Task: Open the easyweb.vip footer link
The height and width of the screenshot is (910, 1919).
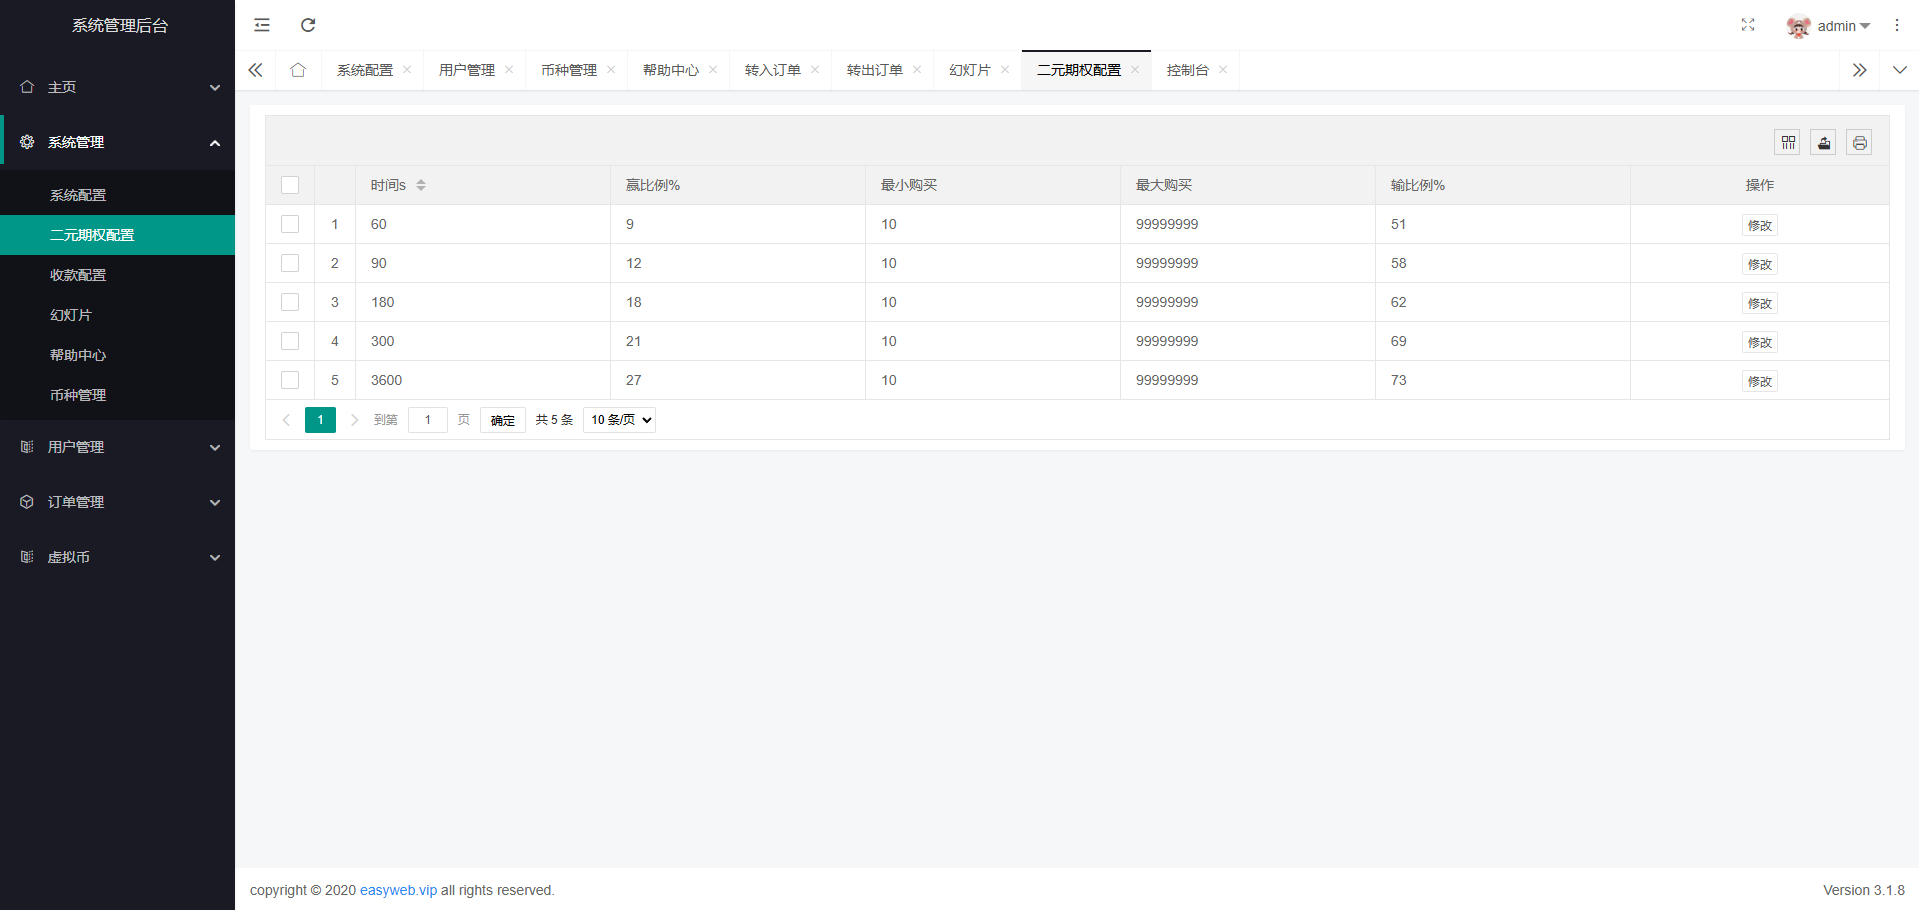Action: point(398,890)
